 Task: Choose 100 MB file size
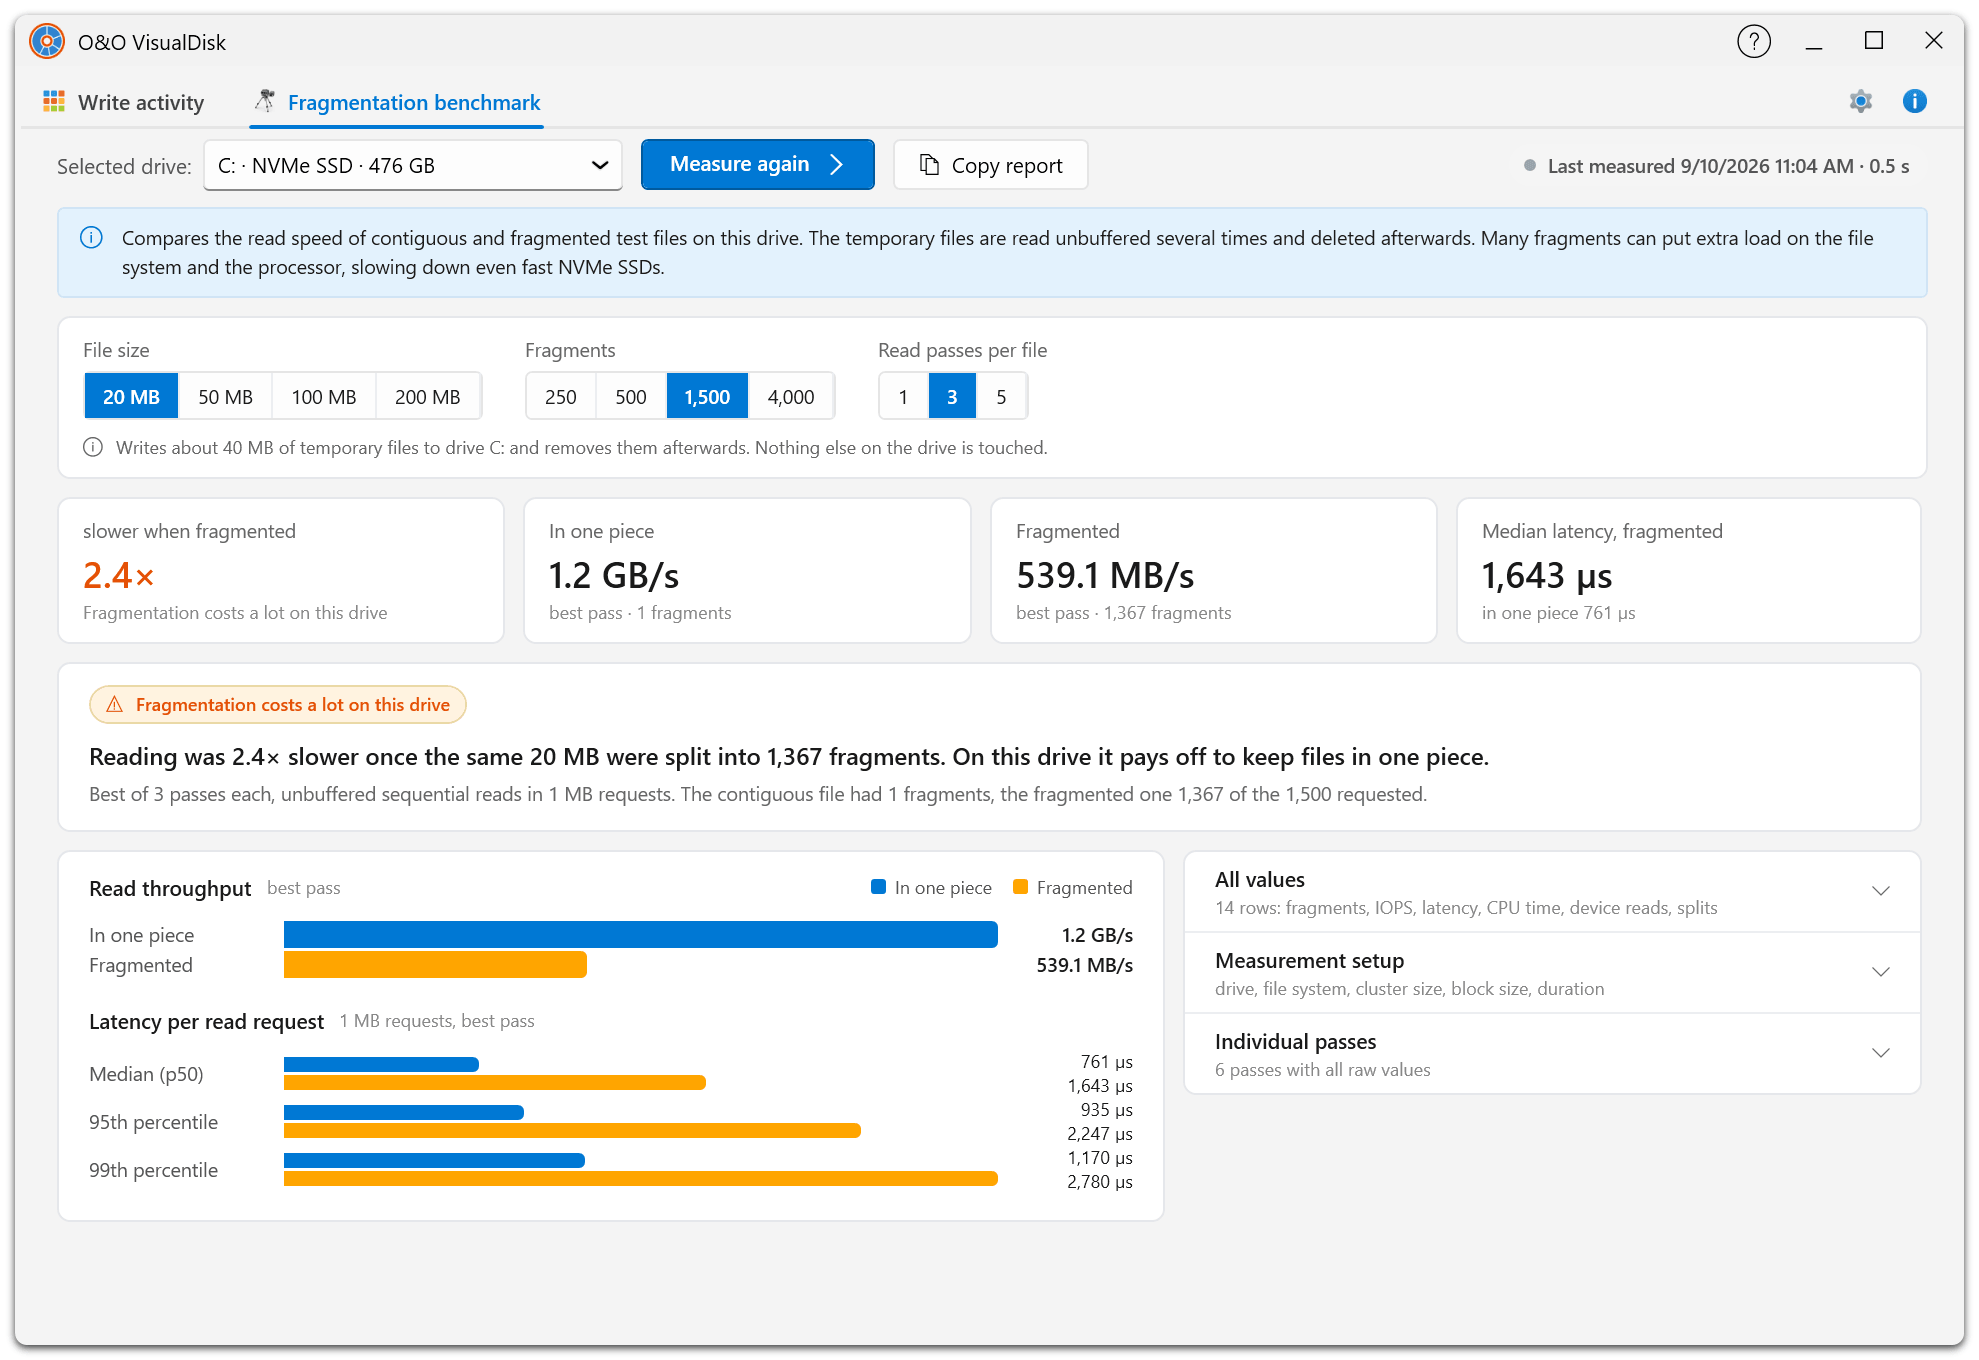(324, 397)
